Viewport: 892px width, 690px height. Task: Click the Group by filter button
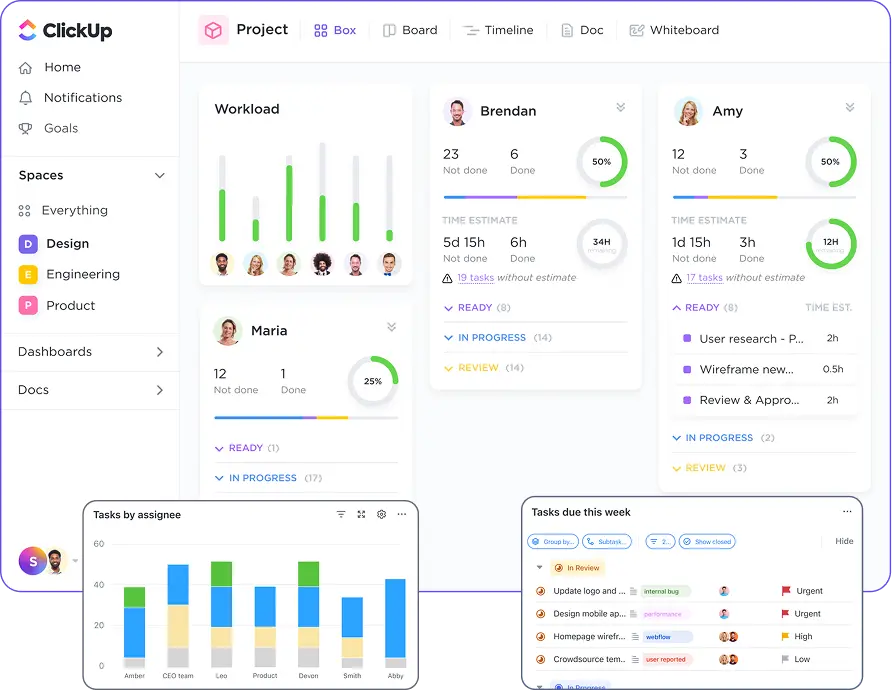(x=553, y=542)
